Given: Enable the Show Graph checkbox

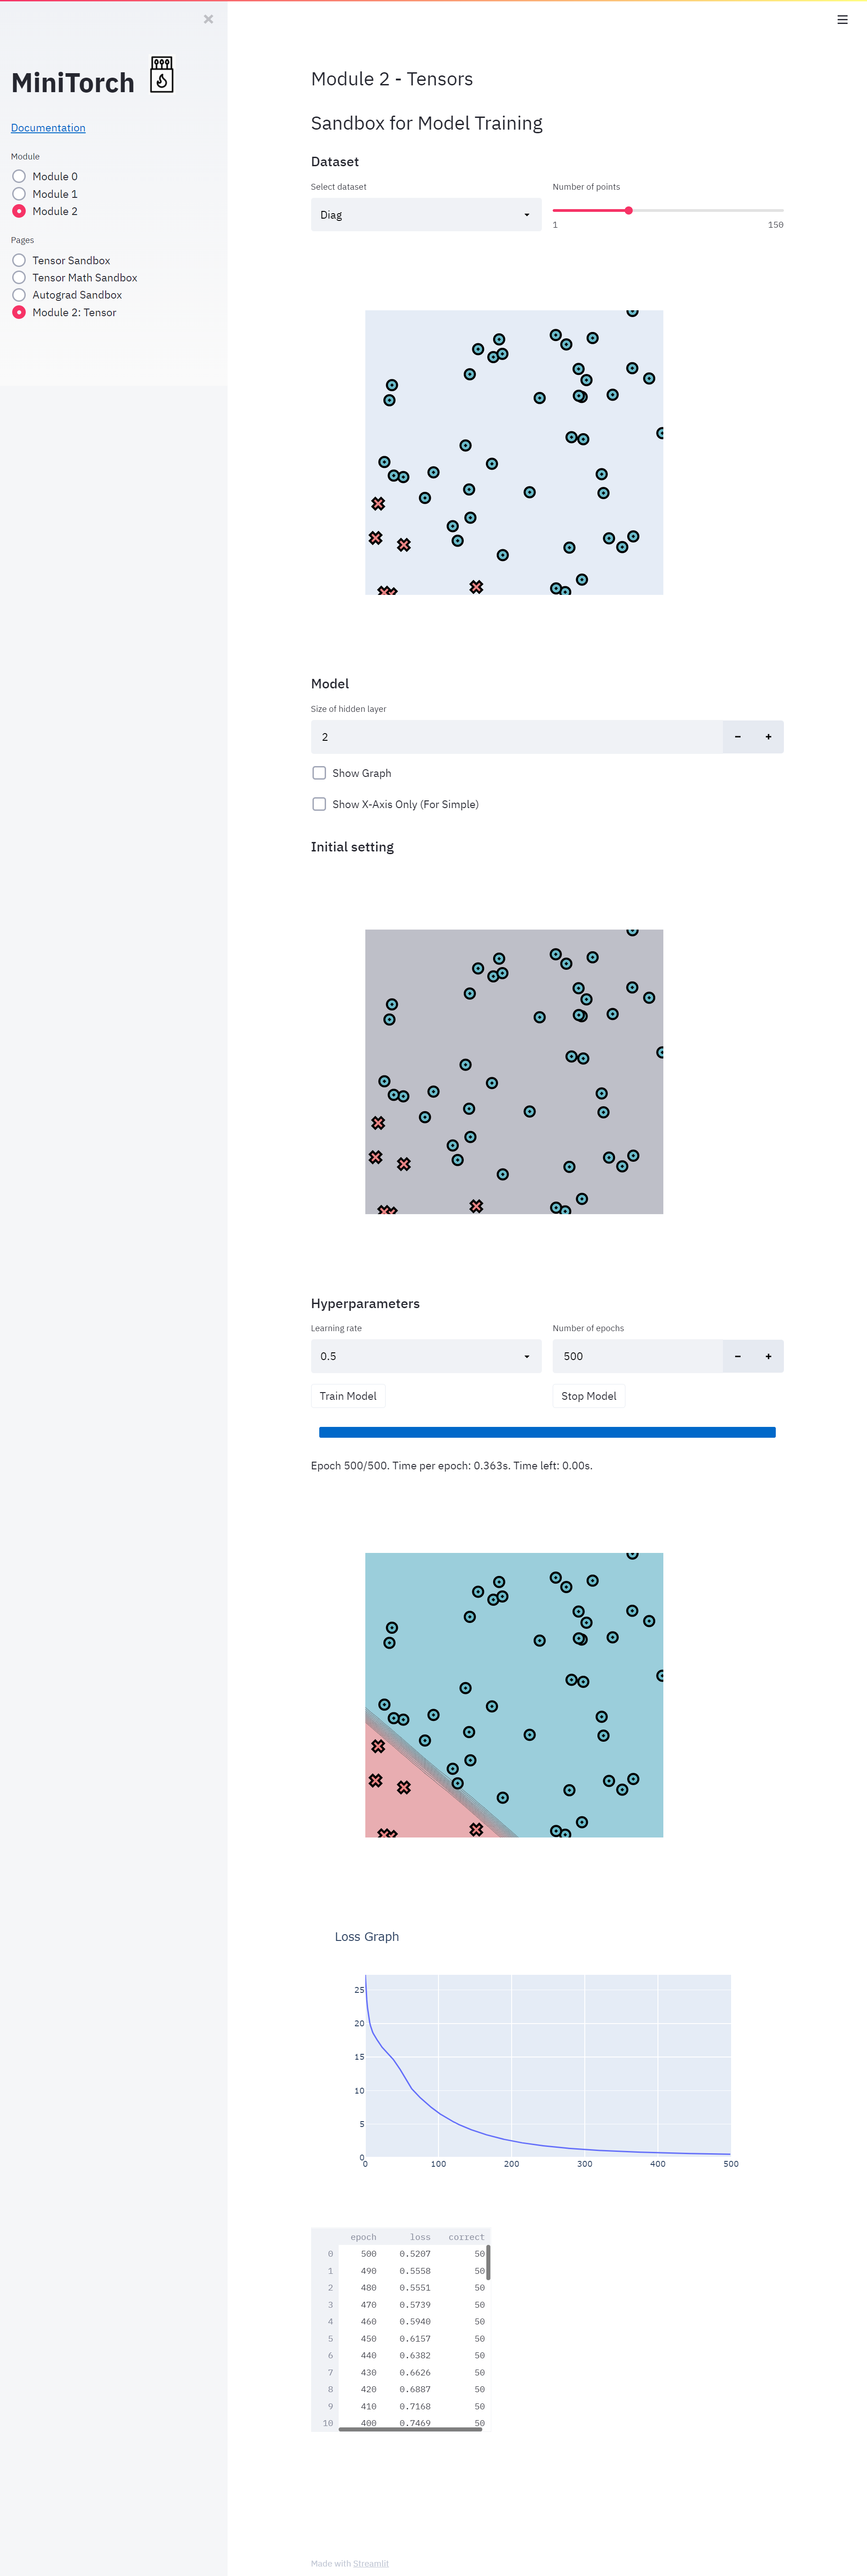Looking at the screenshot, I should pos(319,772).
